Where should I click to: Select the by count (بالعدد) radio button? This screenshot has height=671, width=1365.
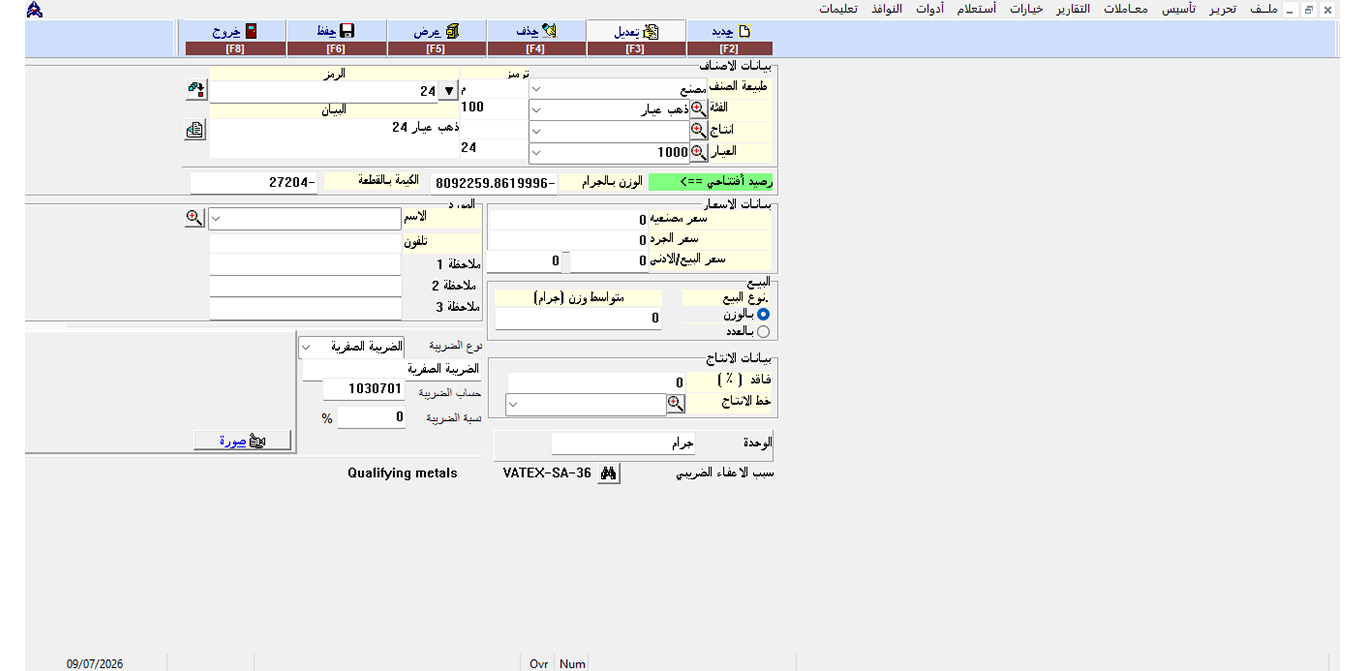tap(763, 331)
